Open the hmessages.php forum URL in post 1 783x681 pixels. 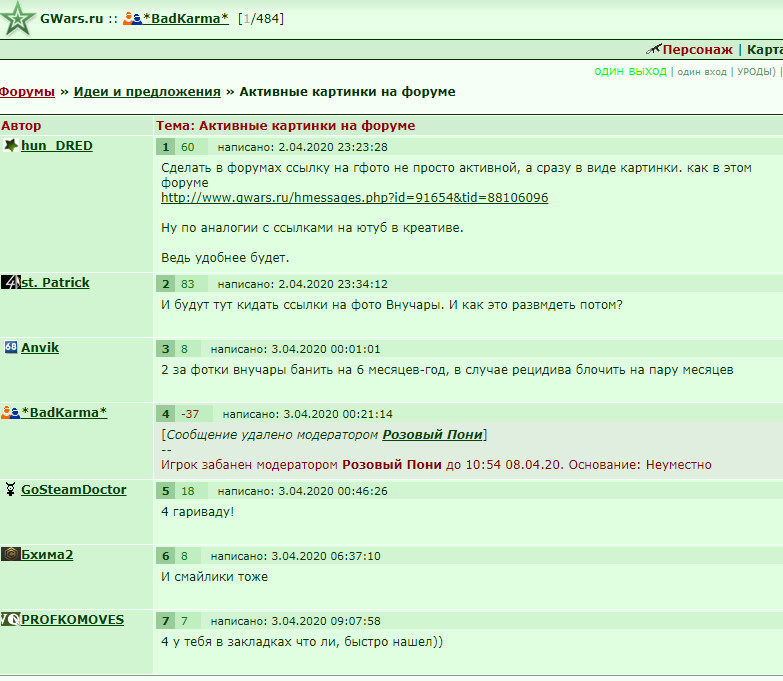point(355,198)
